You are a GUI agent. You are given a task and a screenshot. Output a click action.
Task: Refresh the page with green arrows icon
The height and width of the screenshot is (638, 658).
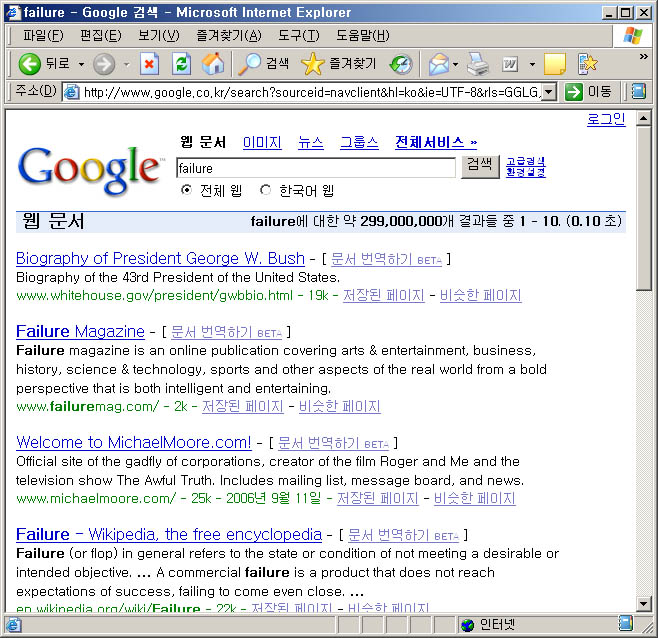181,64
